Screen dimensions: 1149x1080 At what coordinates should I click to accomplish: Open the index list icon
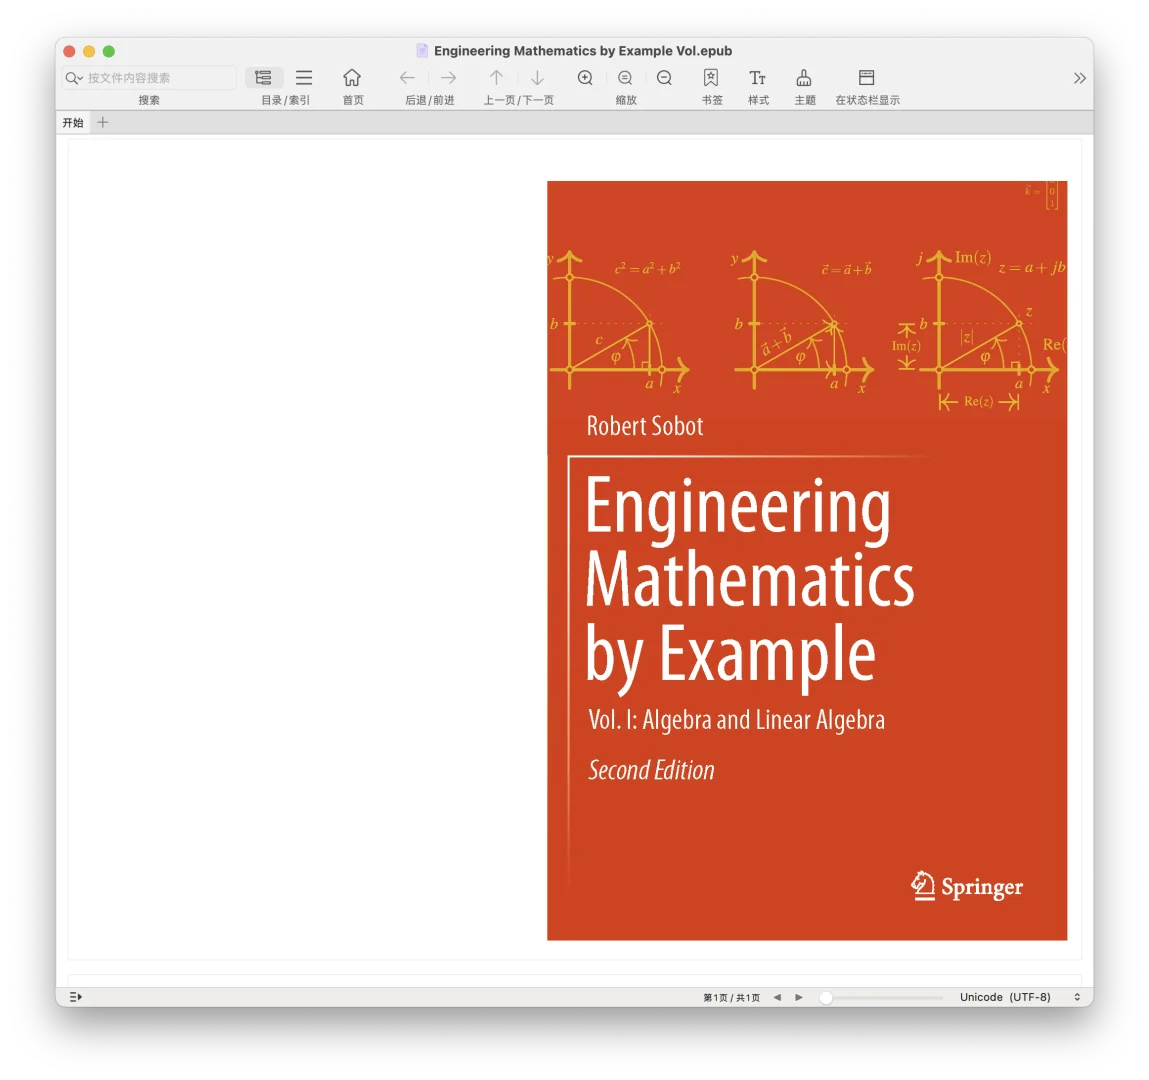pos(304,78)
